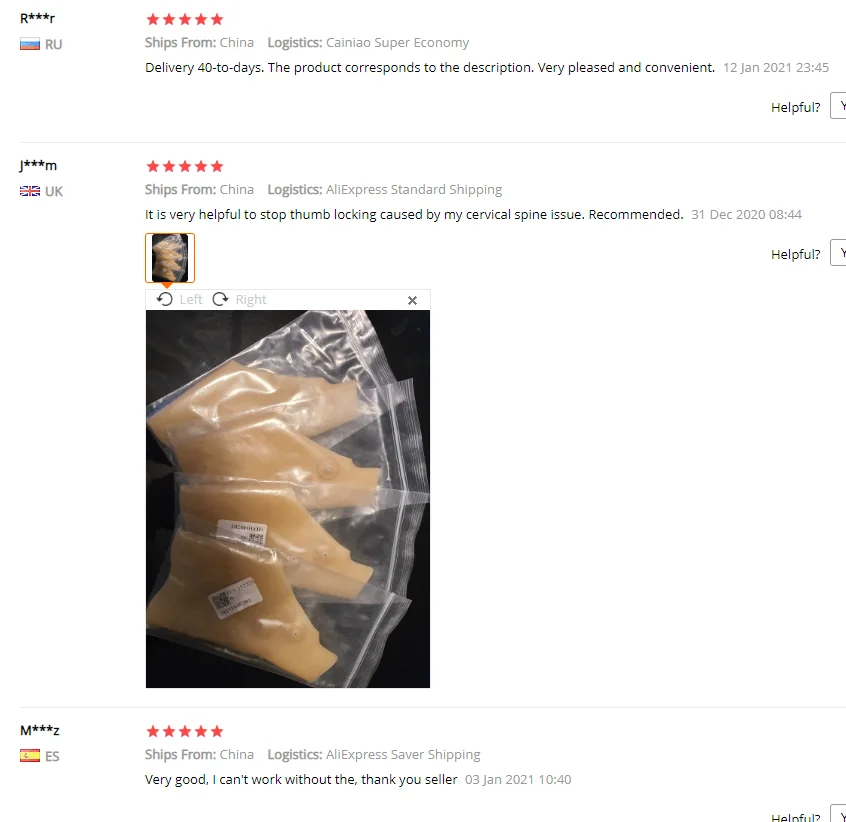Click the five-star rating of R***r's review
Image resolution: width=846 pixels, height=822 pixels.
185,20
